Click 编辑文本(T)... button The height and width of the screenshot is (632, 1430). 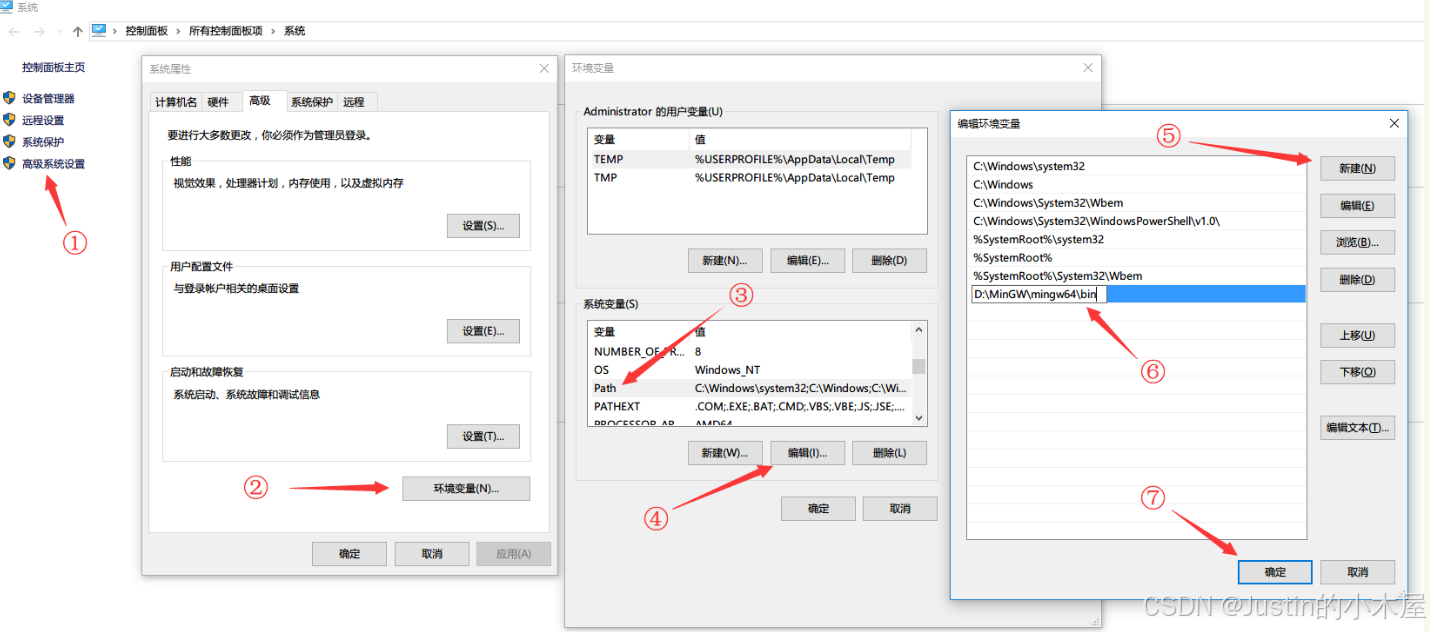tap(1357, 427)
